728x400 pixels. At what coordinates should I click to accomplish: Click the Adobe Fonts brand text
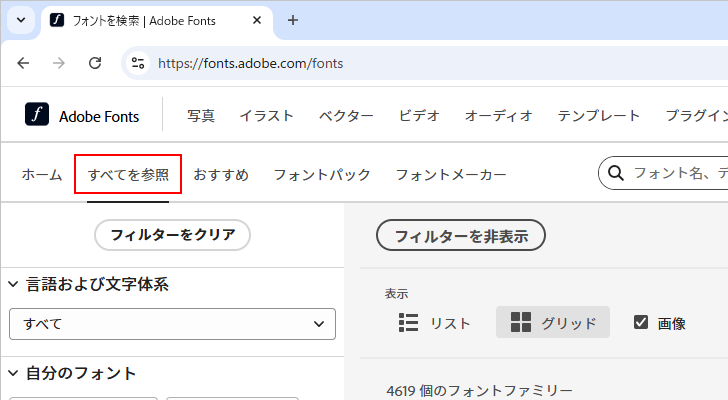click(99, 116)
